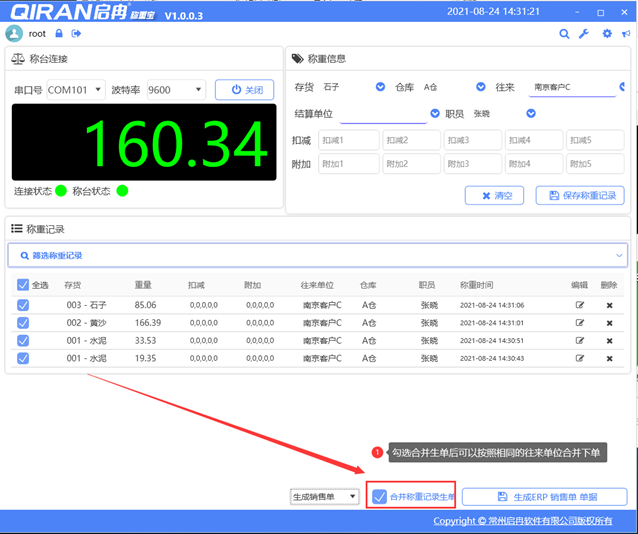Image resolution: width=638 pixels, height=534 pixels.
Task: Toggle the 全选 select-all checkbox
Action: (23, 285)
